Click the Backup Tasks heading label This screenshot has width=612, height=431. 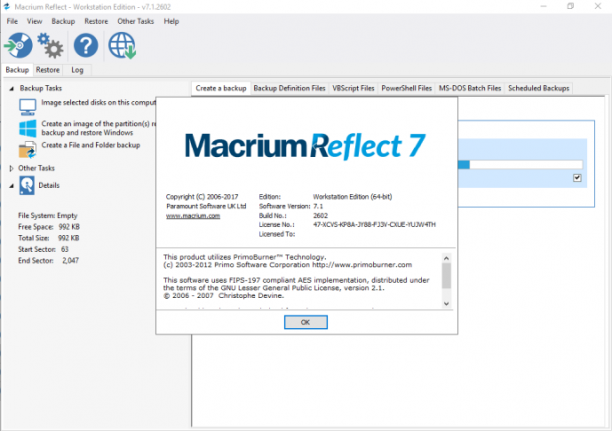coord(41,88)
